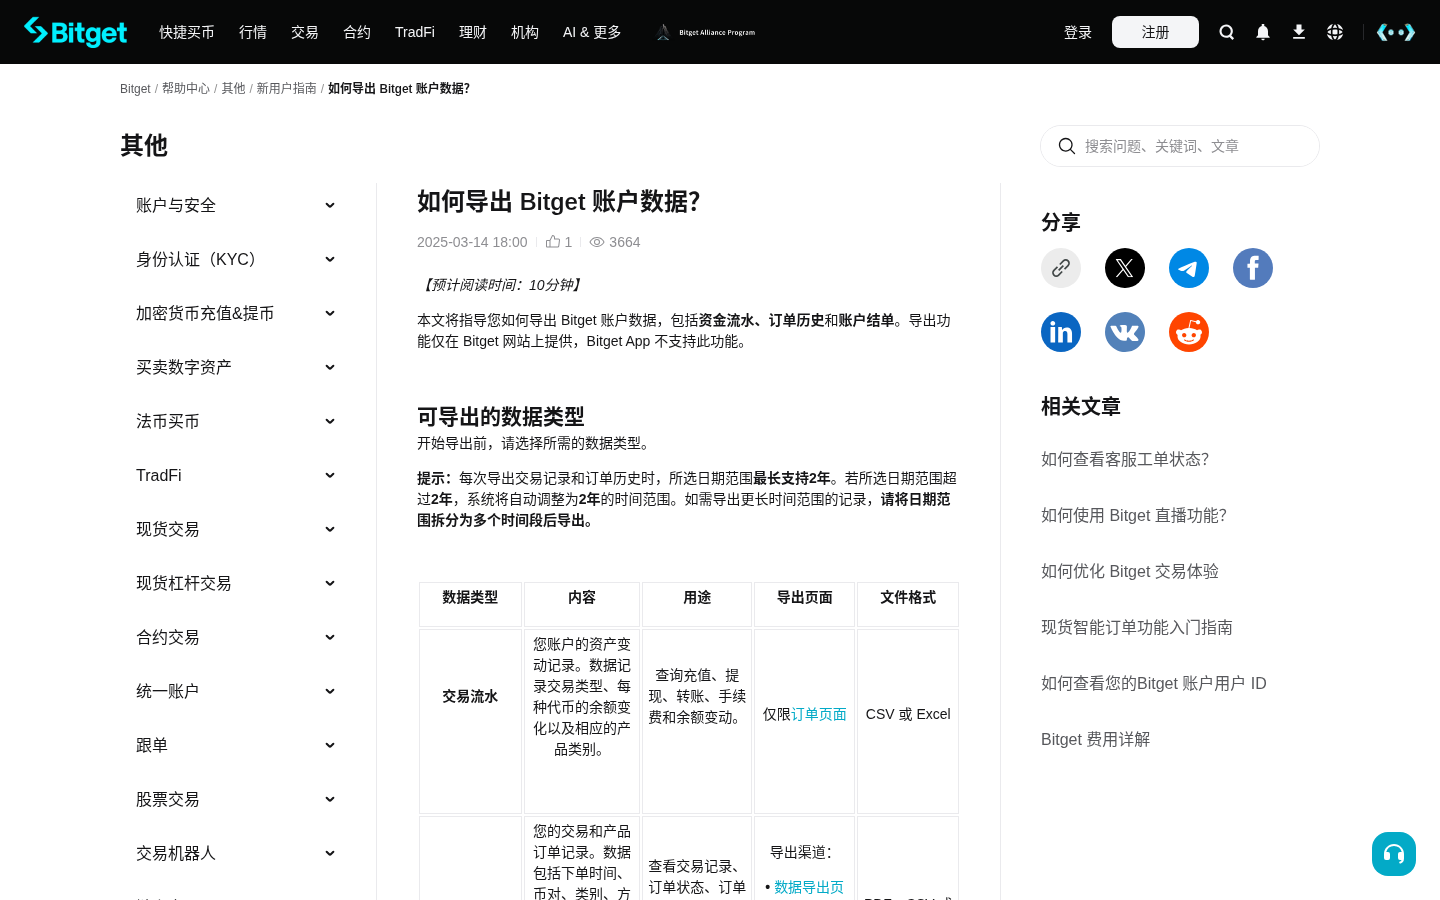Image resolution: width=1440 pixels, height=900 pixels.
Task: Expand 跟单 sidebar section
Action: click(236, 745)
